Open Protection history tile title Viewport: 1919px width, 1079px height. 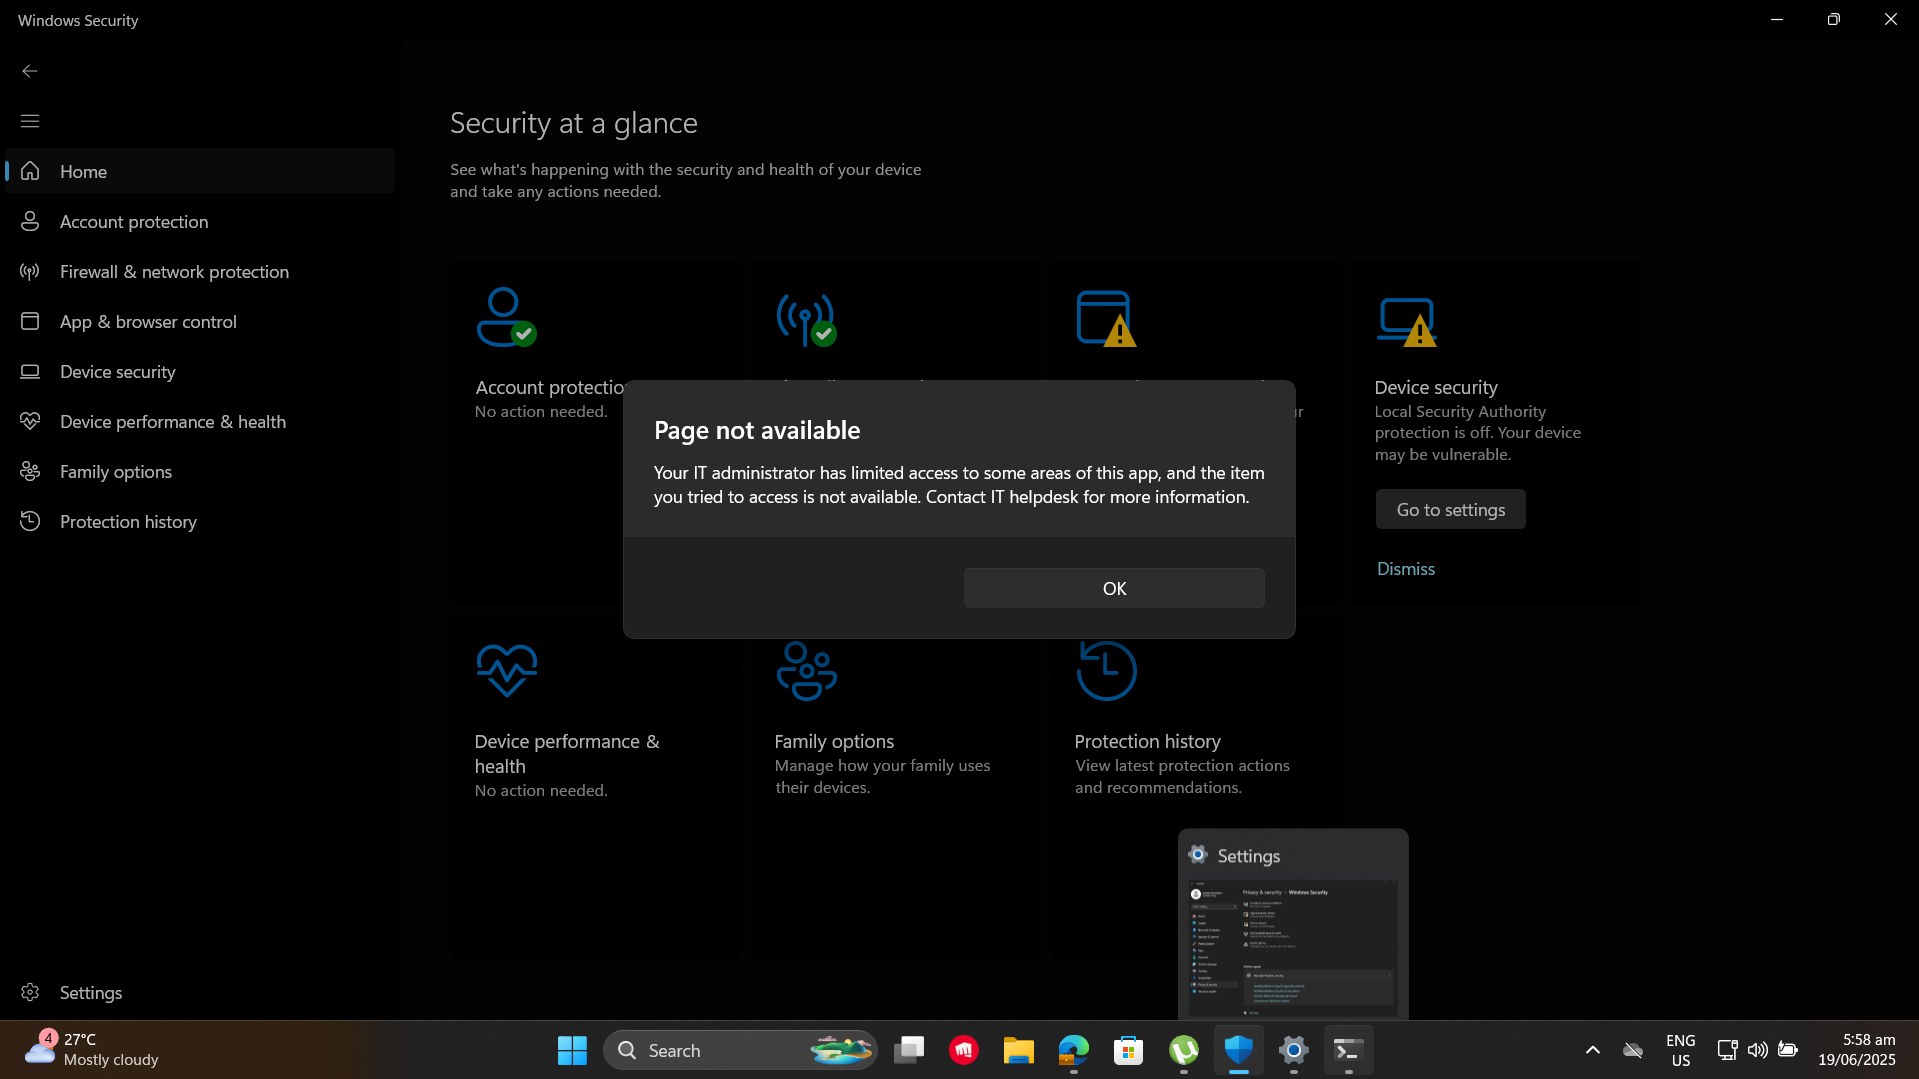1147,741
